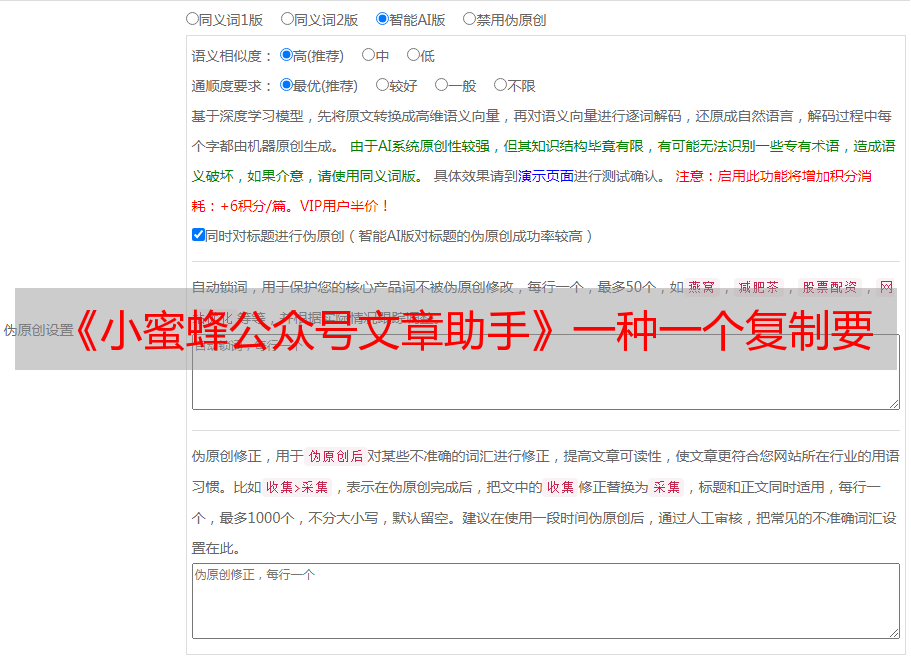This screenshot has height=658, width=911.
Task: Set 通顺度要求 to 不限
Action: point(500,85)
